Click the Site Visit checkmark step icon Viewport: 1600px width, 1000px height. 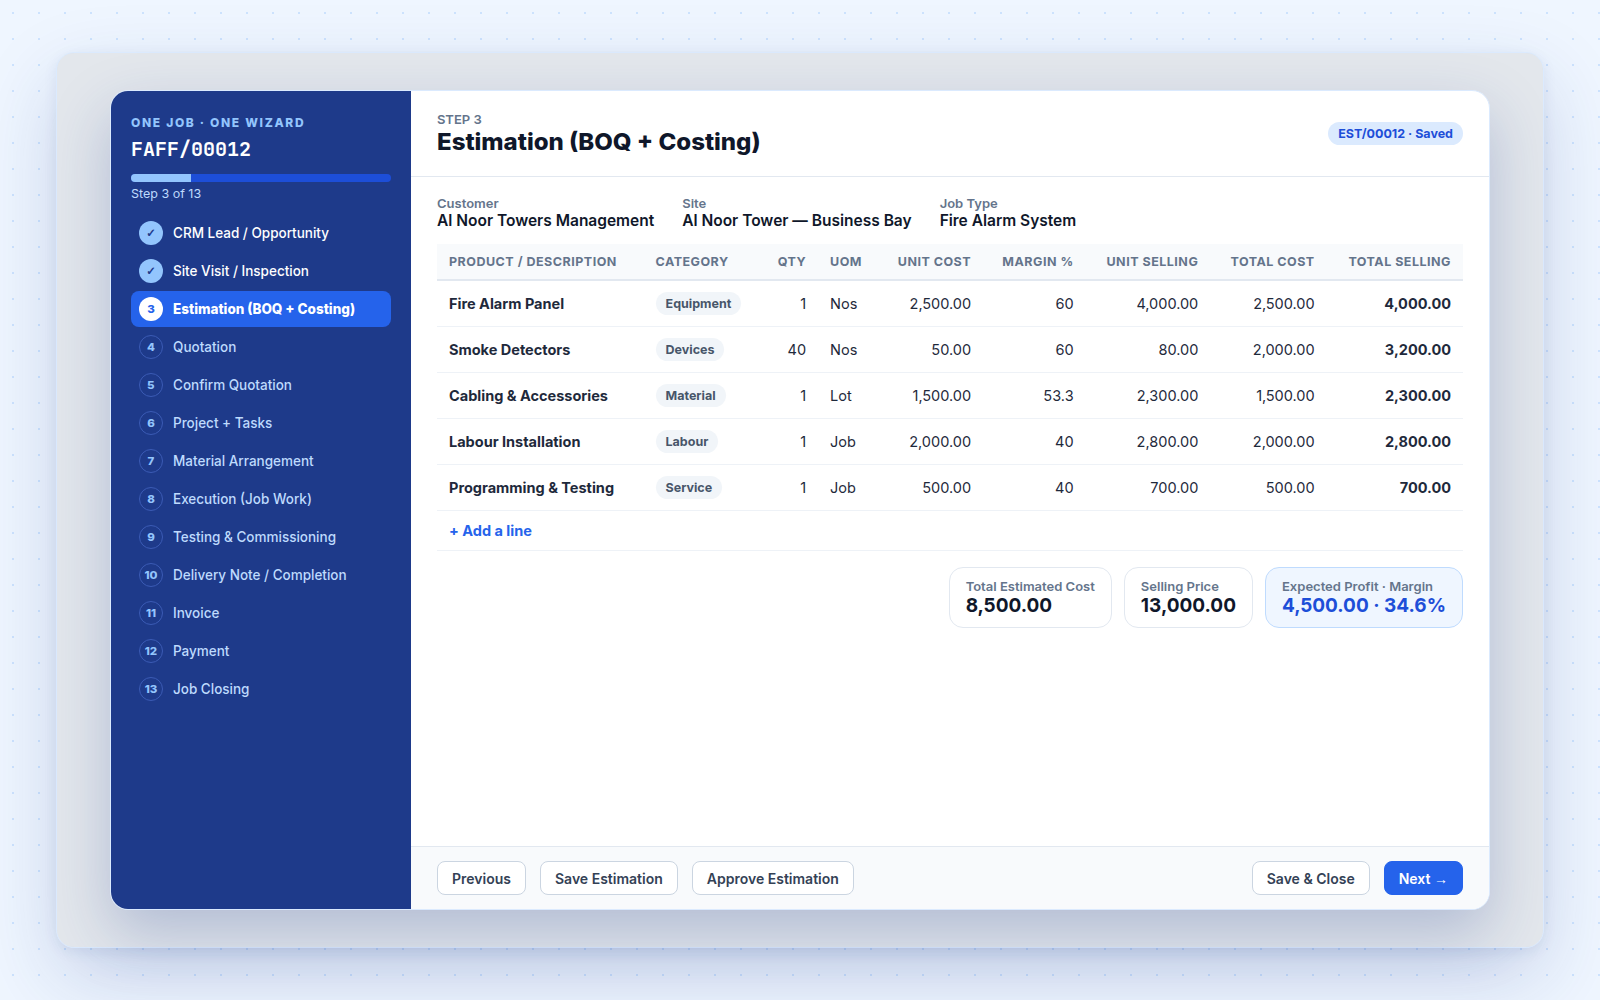(x=151, y=271)
